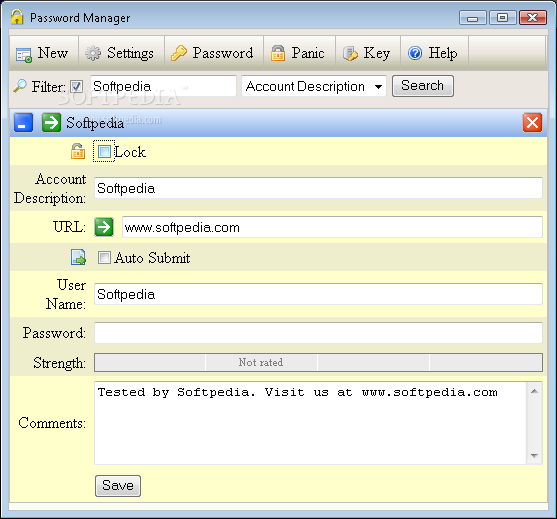Click the key icon next to Password
The width and height of the screenshot is (557, 519).
click(179, 53)
